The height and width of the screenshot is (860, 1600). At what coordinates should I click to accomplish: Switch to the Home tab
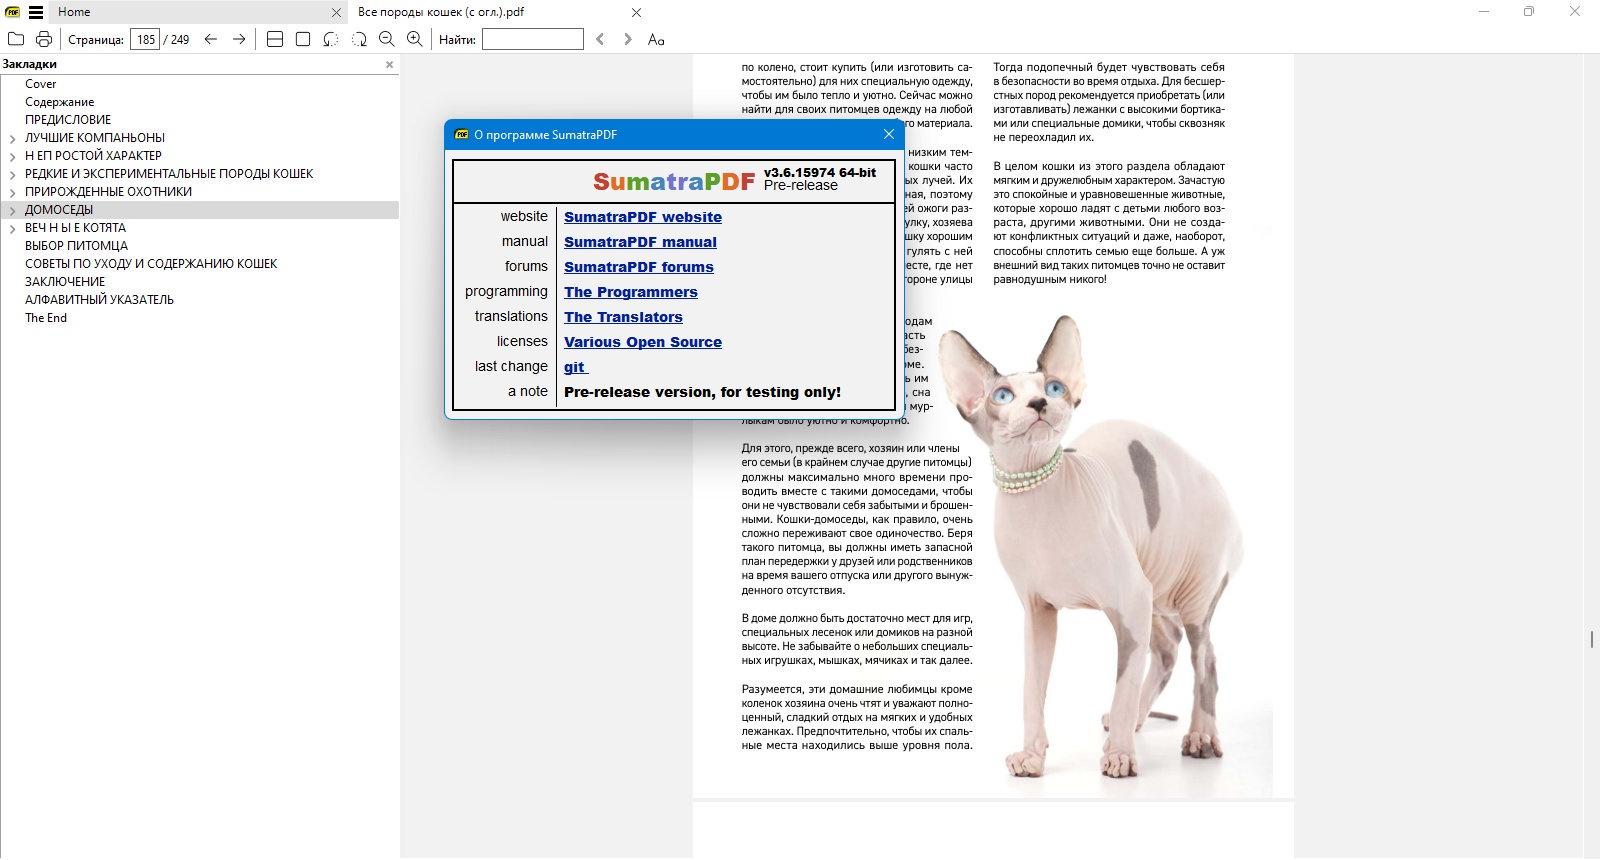coord(74,12)
